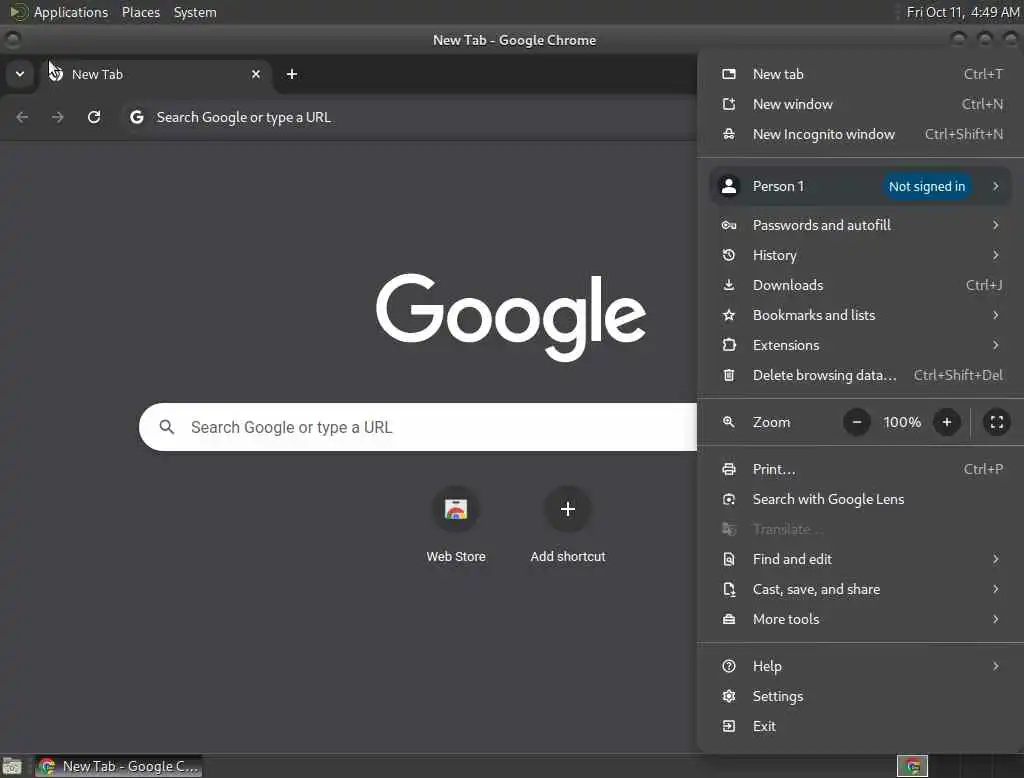Expand Cast, save, and share submenu arrow

pyautogui.click(x=996, y=589)
